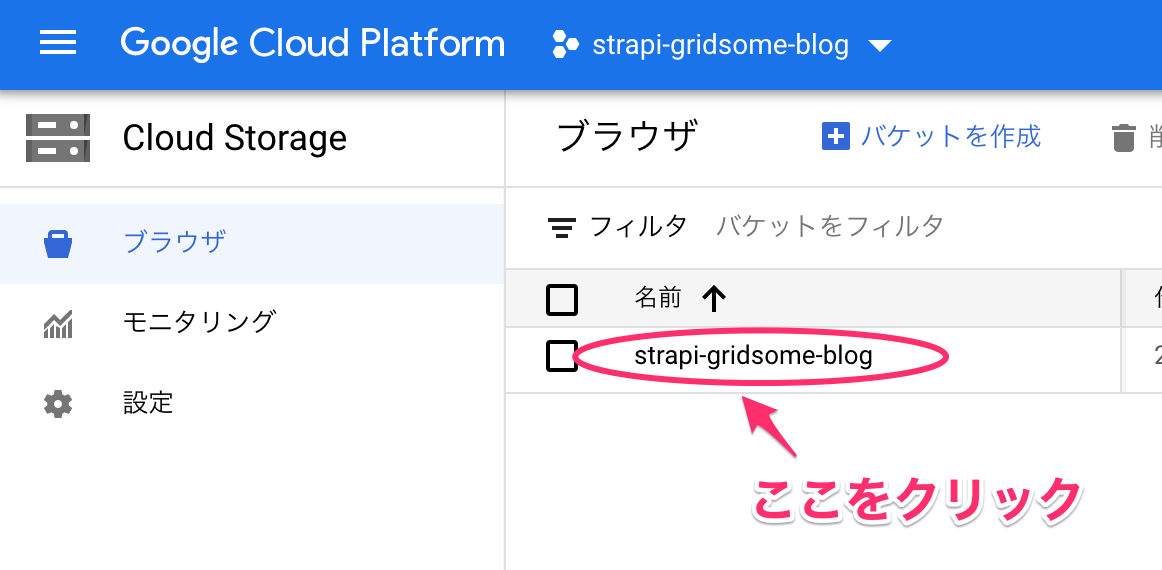Open the strapi-gridsome-blog bucket link
The image size is (1162, 570).
tap(753, 357)
